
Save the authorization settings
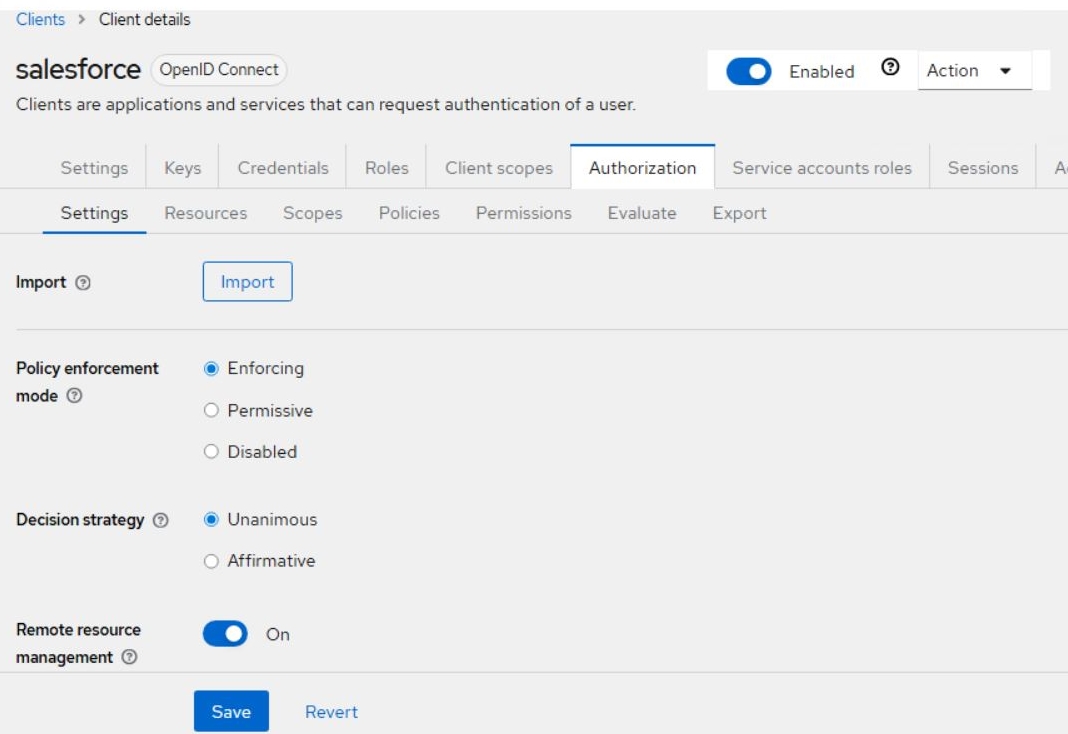pyautogui.click(x=231, y=711)
